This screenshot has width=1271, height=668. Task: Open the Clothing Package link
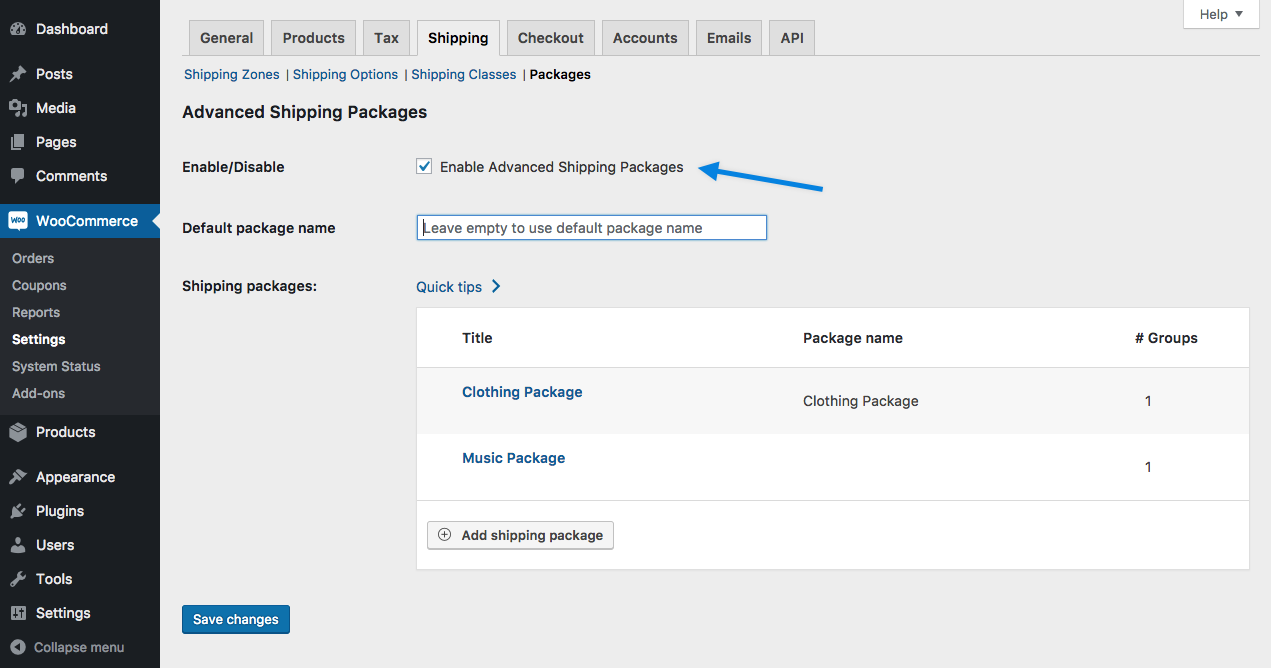tap(522, 392)
